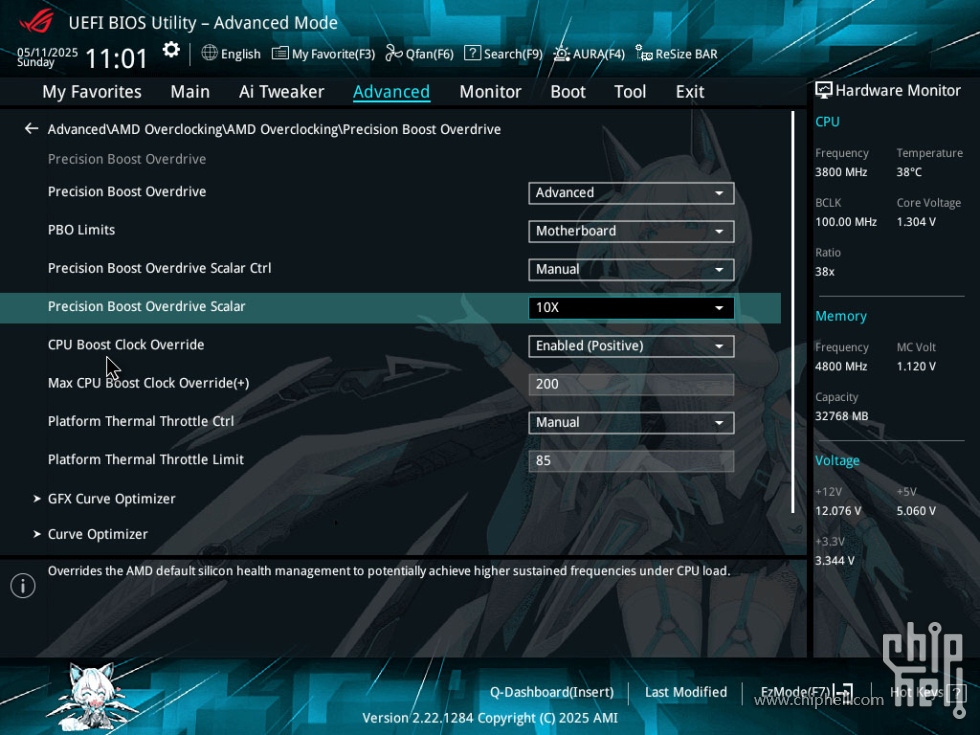Click the 11:01 clock display

(116, 59)
